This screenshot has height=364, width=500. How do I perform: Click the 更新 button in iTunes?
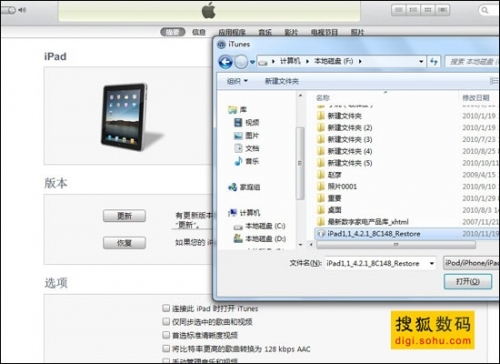point(124,216)
